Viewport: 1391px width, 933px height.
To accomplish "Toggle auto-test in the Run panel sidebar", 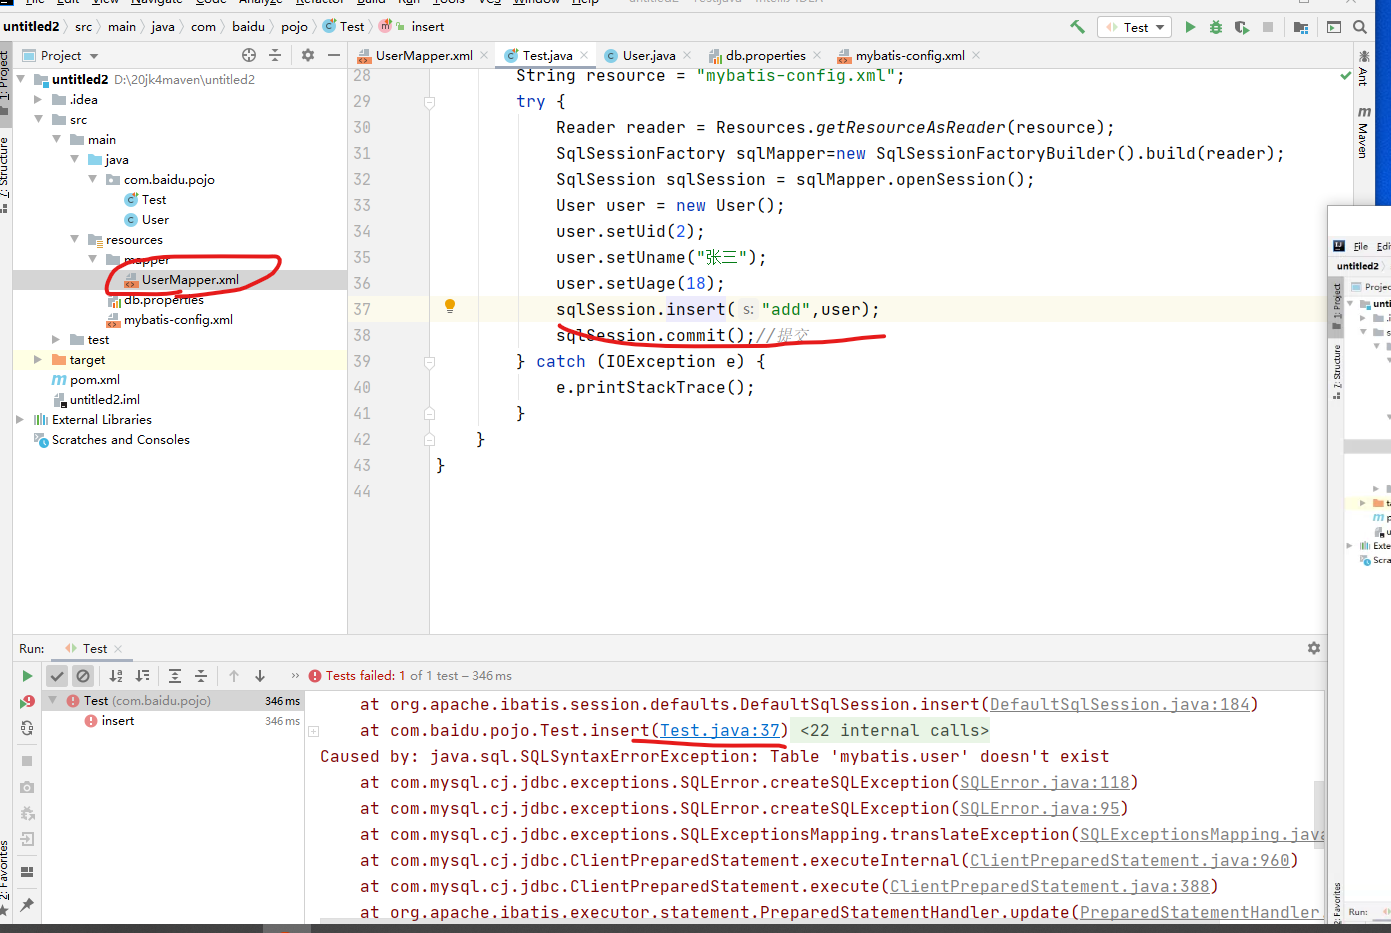I will pos(27,728).
